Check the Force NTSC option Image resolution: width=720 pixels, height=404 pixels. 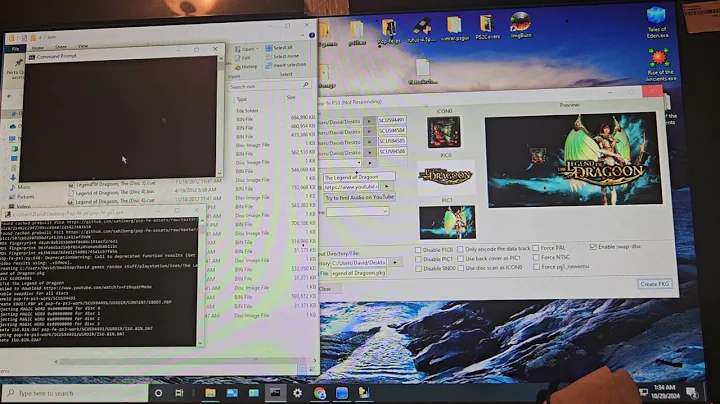(x=536, y=257)
